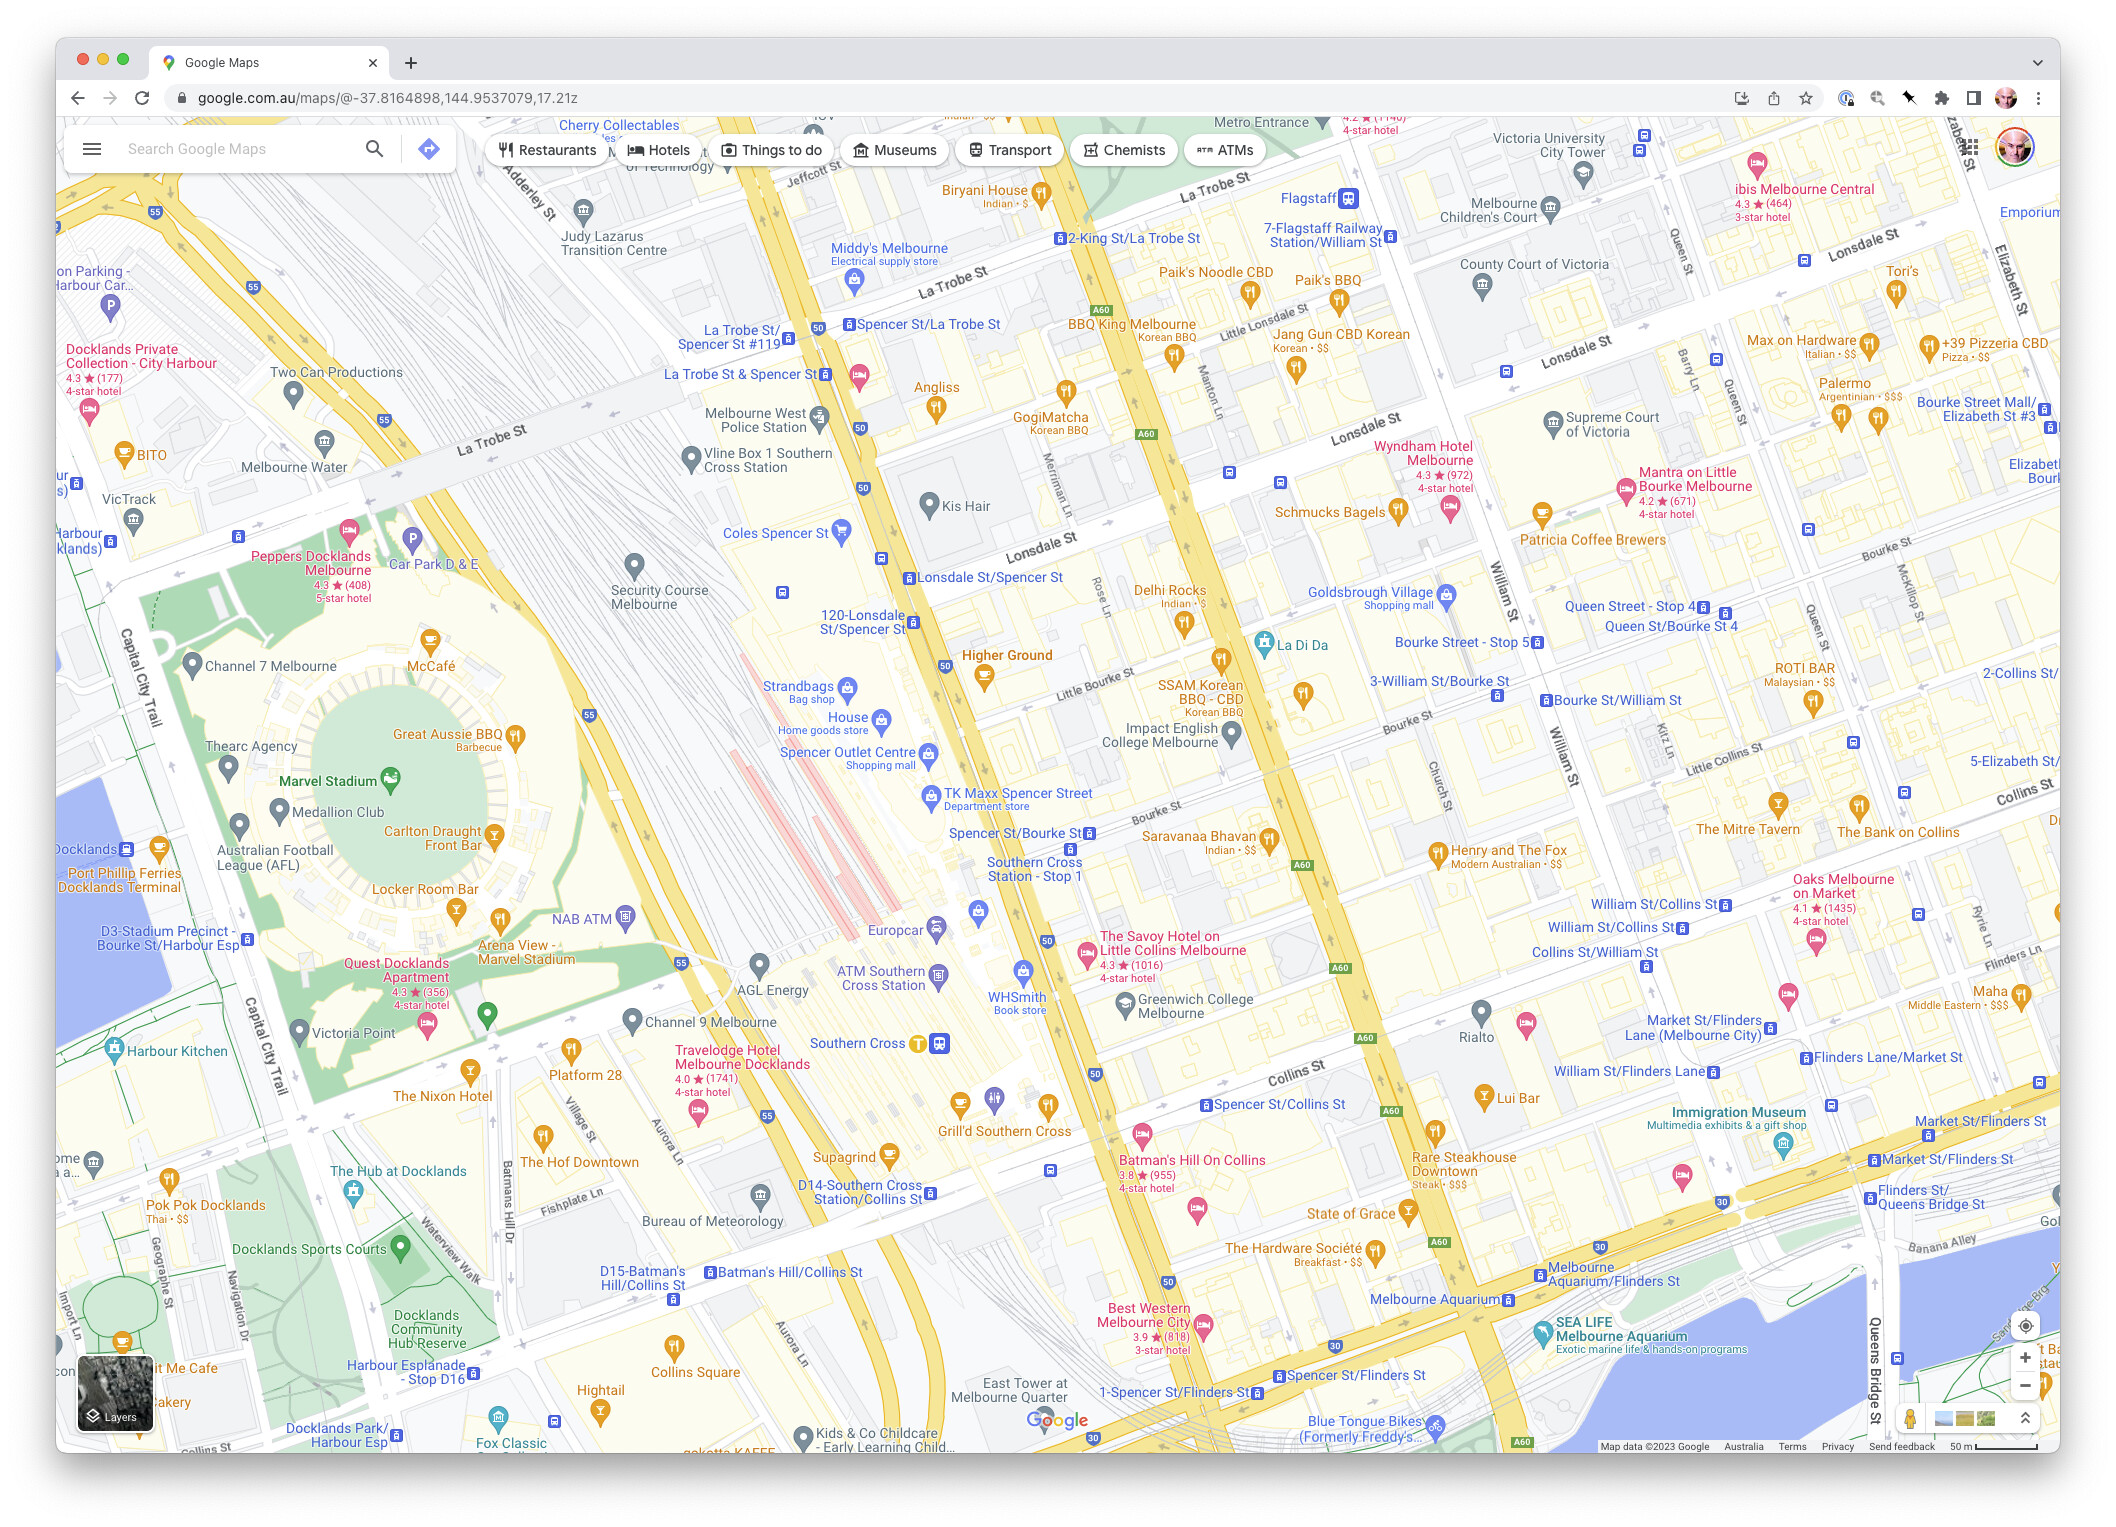2116x1527 pixels.
Task: Select the ibis Melbourne Central hotel pin
Action: click(1757, 165)
